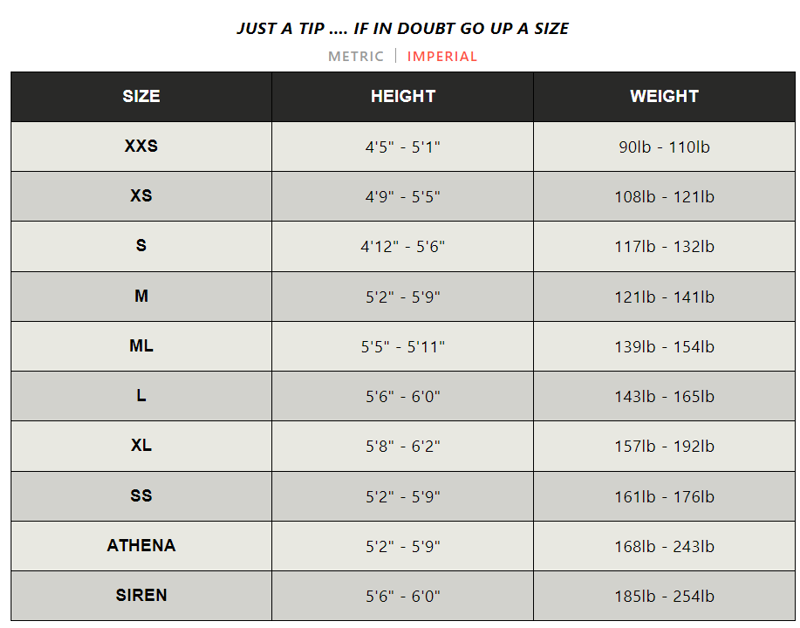
Task: Click the HEIGHT column header
Action: [x=401, y=96]
